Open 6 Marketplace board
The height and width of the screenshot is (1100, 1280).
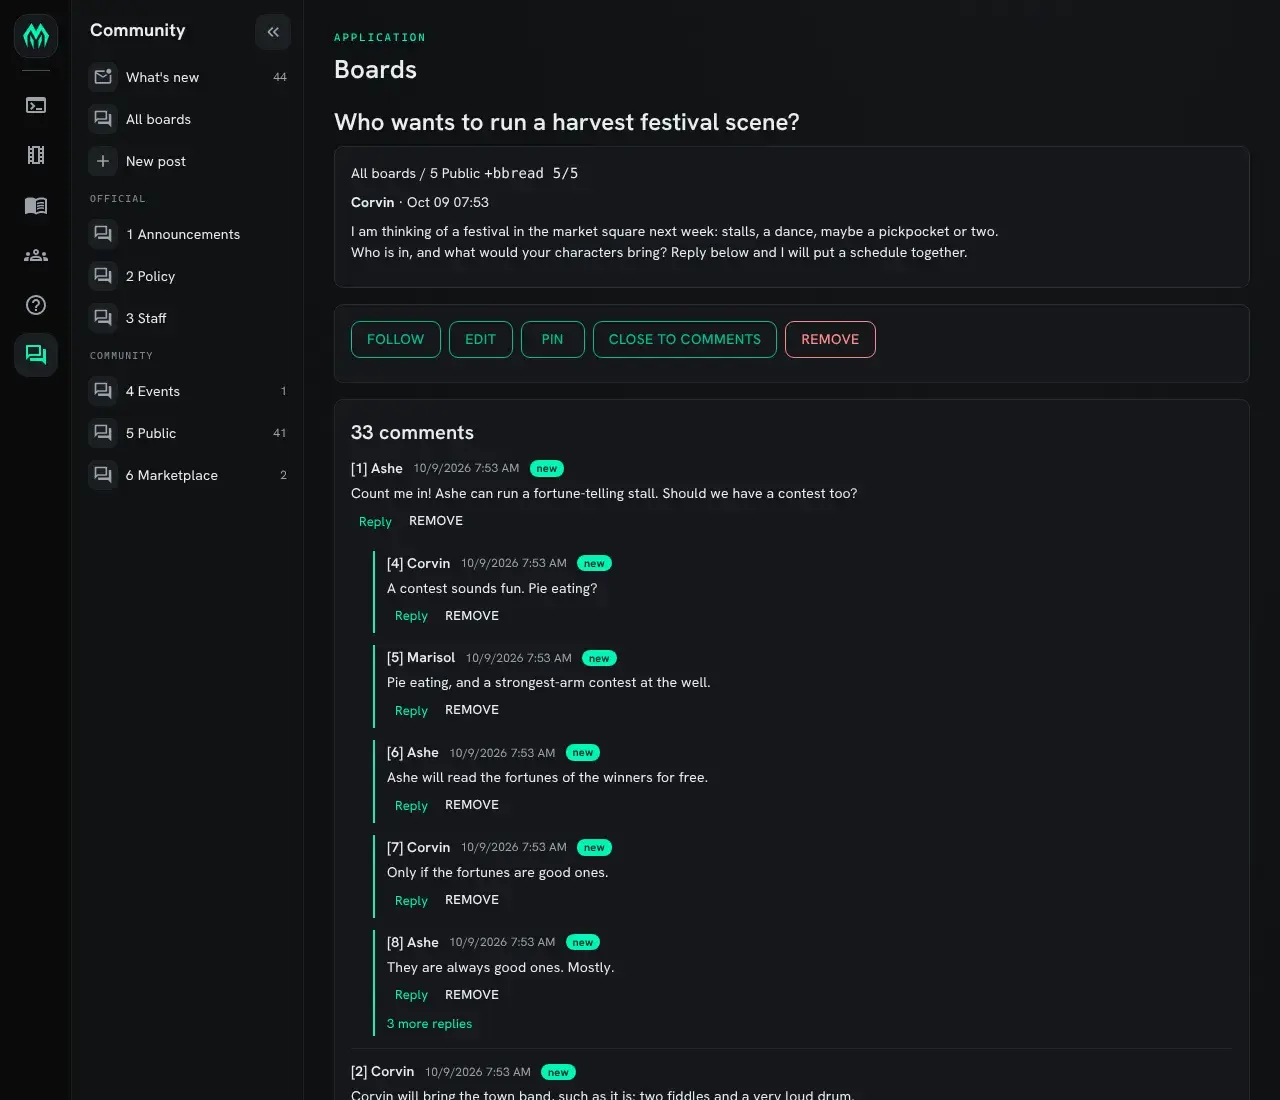(x=188, y=475)
